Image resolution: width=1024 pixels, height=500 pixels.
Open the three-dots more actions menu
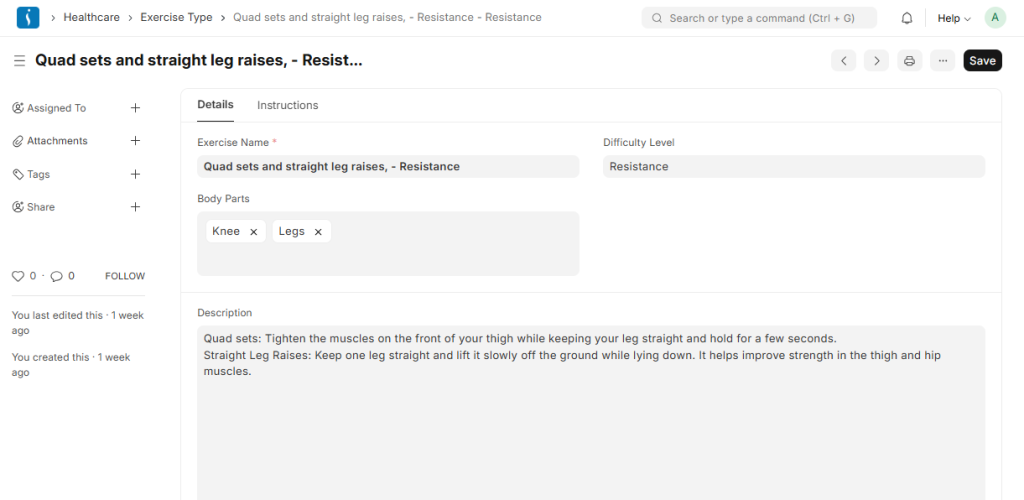tap(942, 61)
